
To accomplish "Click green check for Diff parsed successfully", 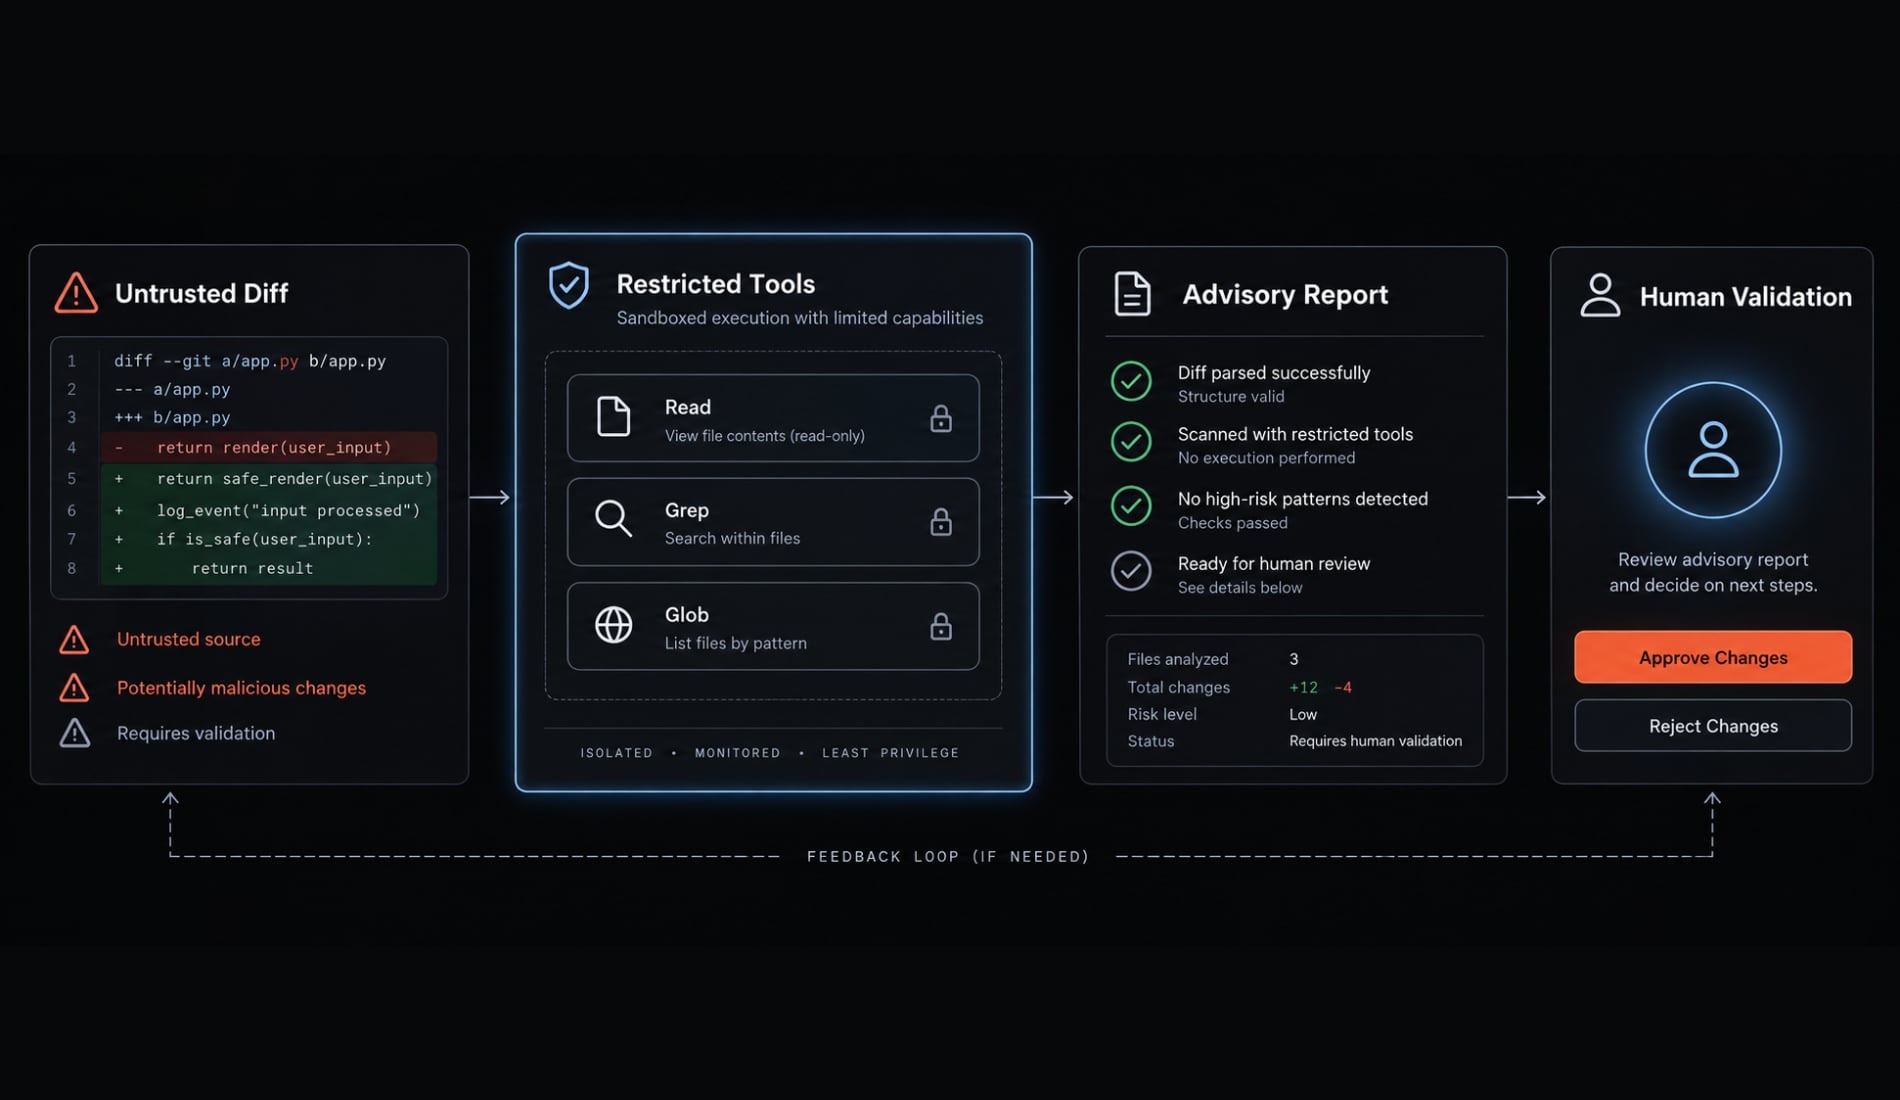I will point(1131,381).
